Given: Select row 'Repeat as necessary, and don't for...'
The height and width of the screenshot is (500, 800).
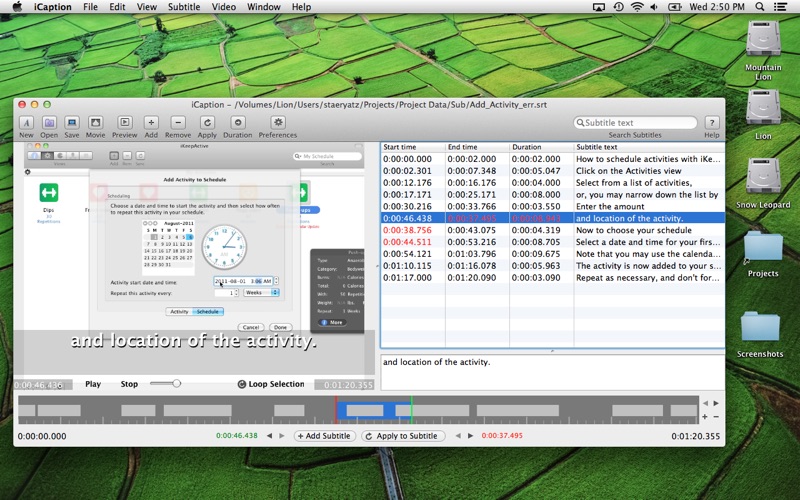Looking at the screenshot, I should click(x=553, y=278).
